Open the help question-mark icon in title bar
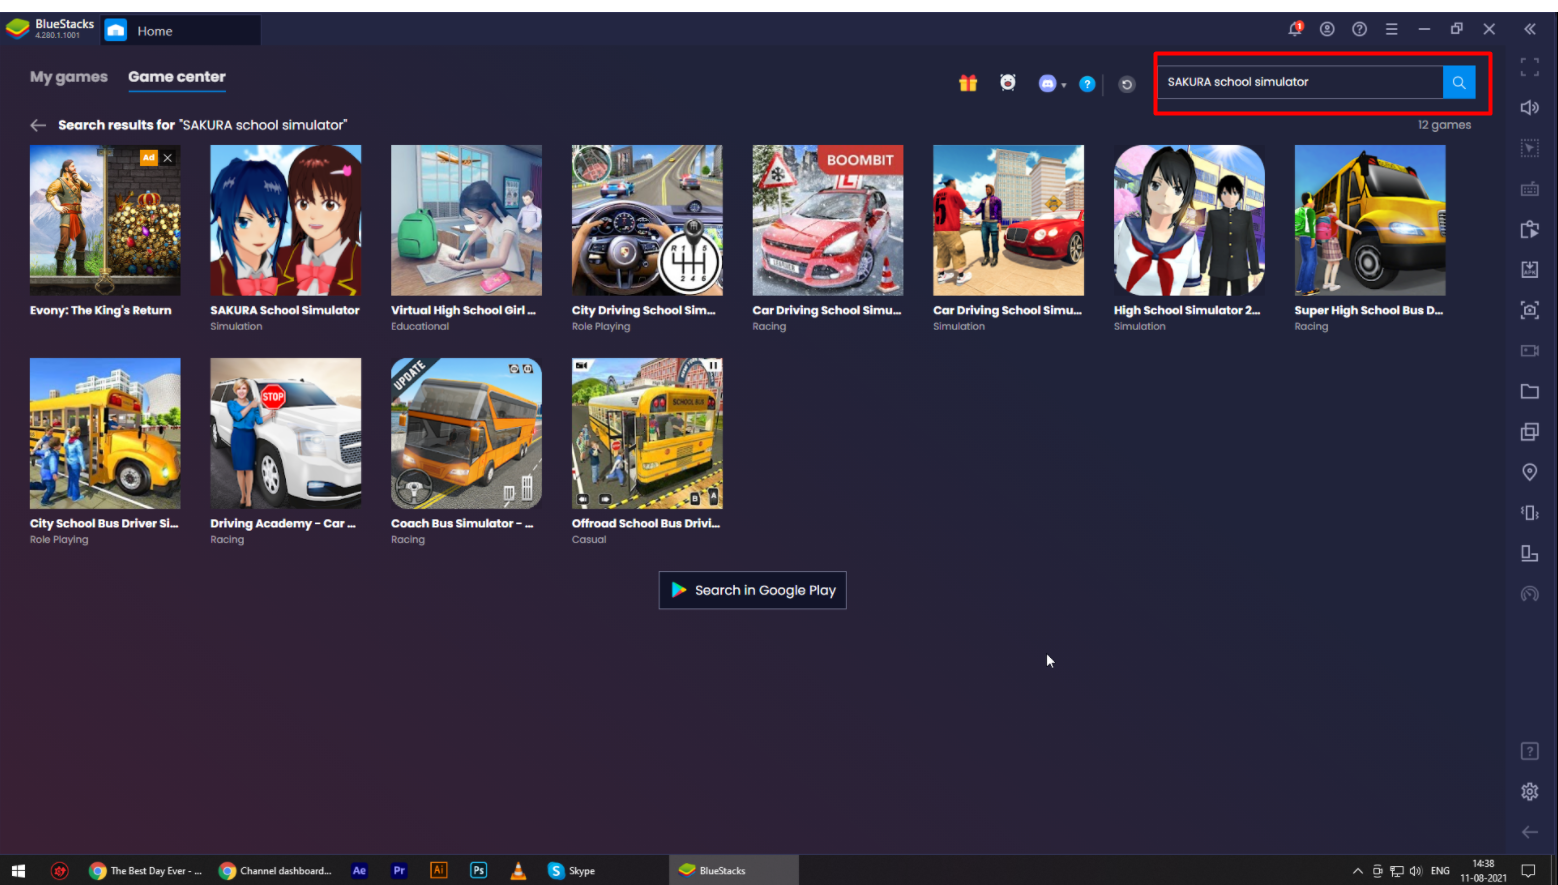Image resolution: width=1558 pixels, height=885 pixels. click(x=1359, y=29)
